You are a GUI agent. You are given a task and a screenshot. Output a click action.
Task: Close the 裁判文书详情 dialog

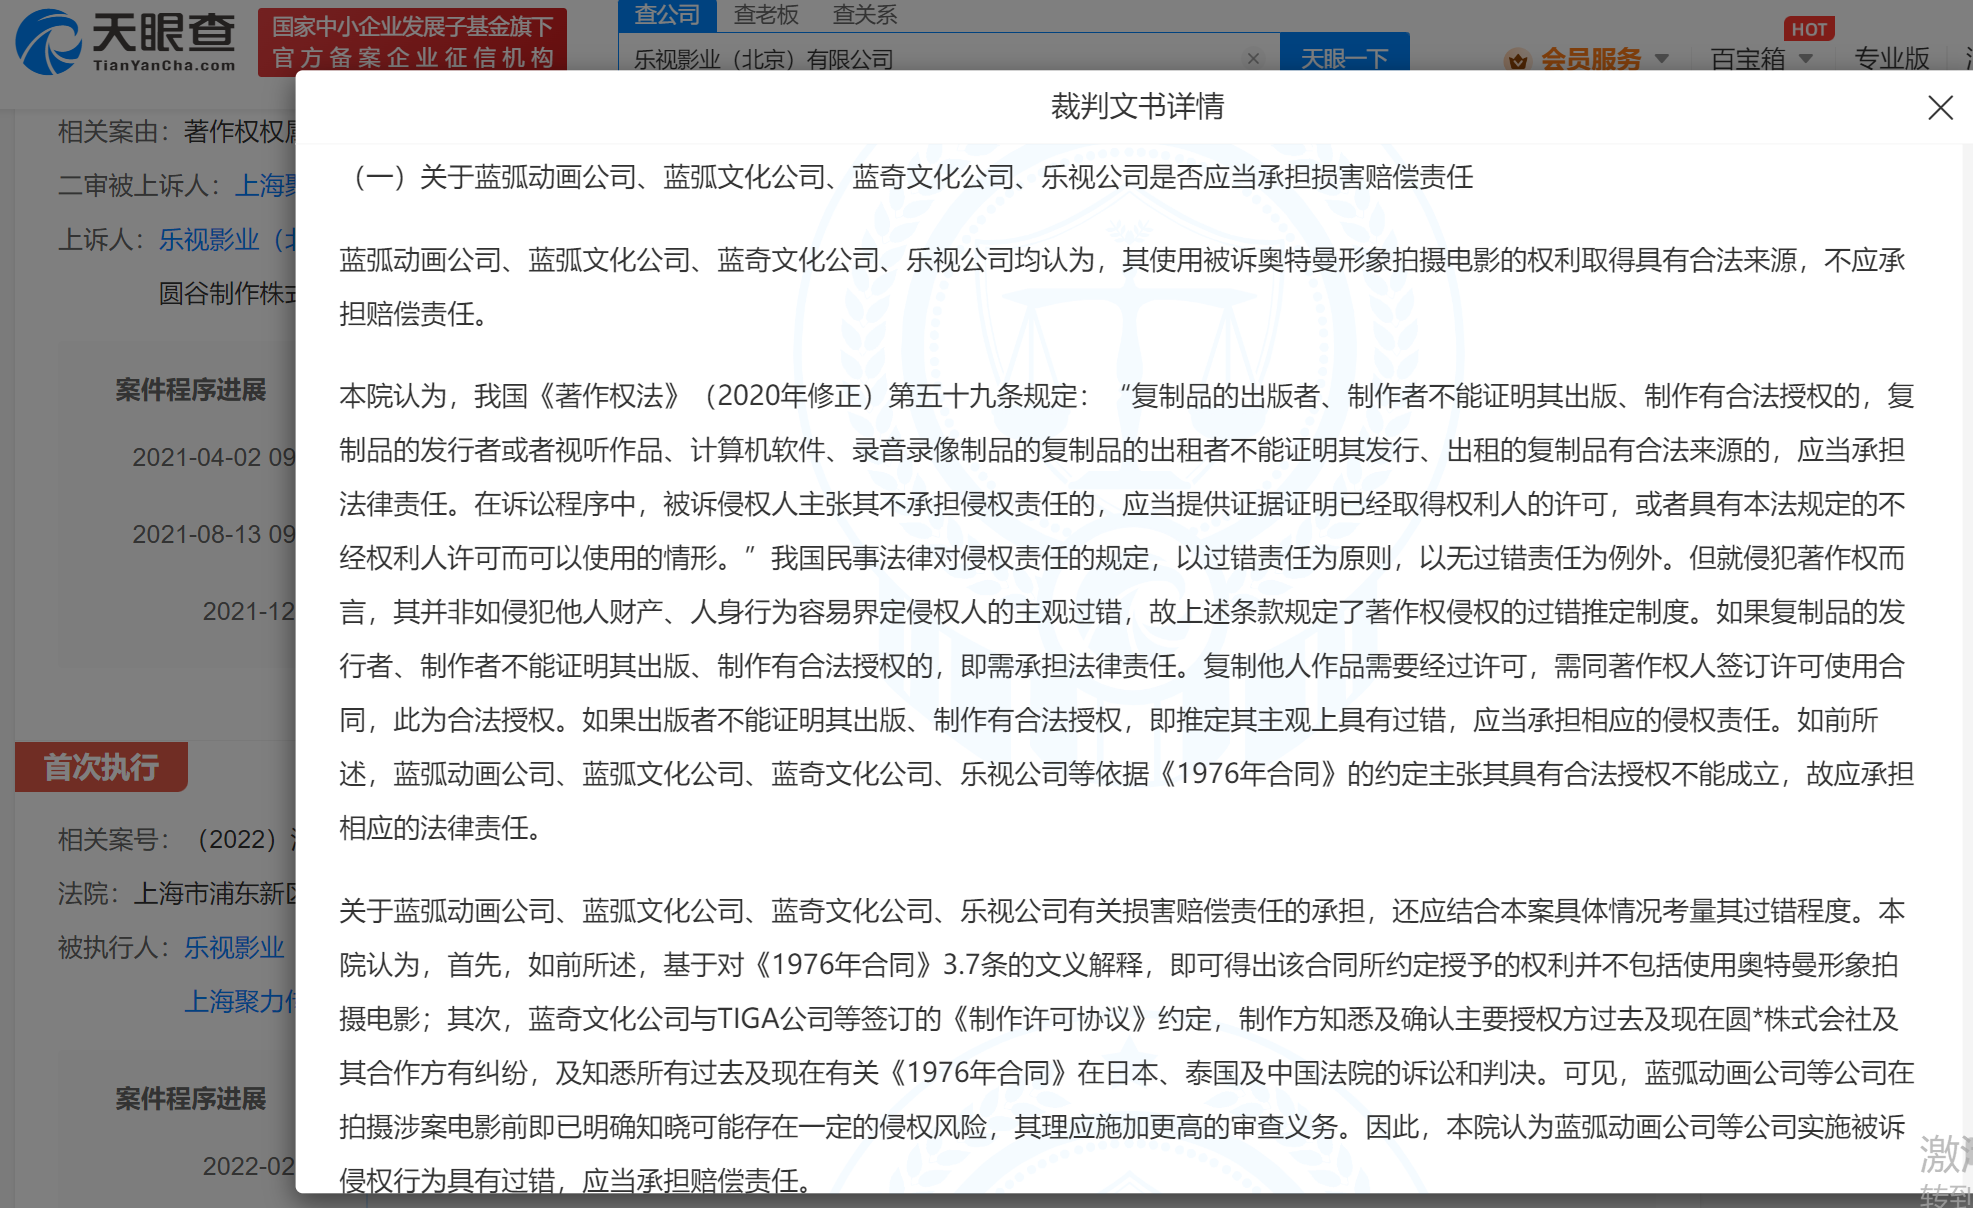pos(1940,108)
